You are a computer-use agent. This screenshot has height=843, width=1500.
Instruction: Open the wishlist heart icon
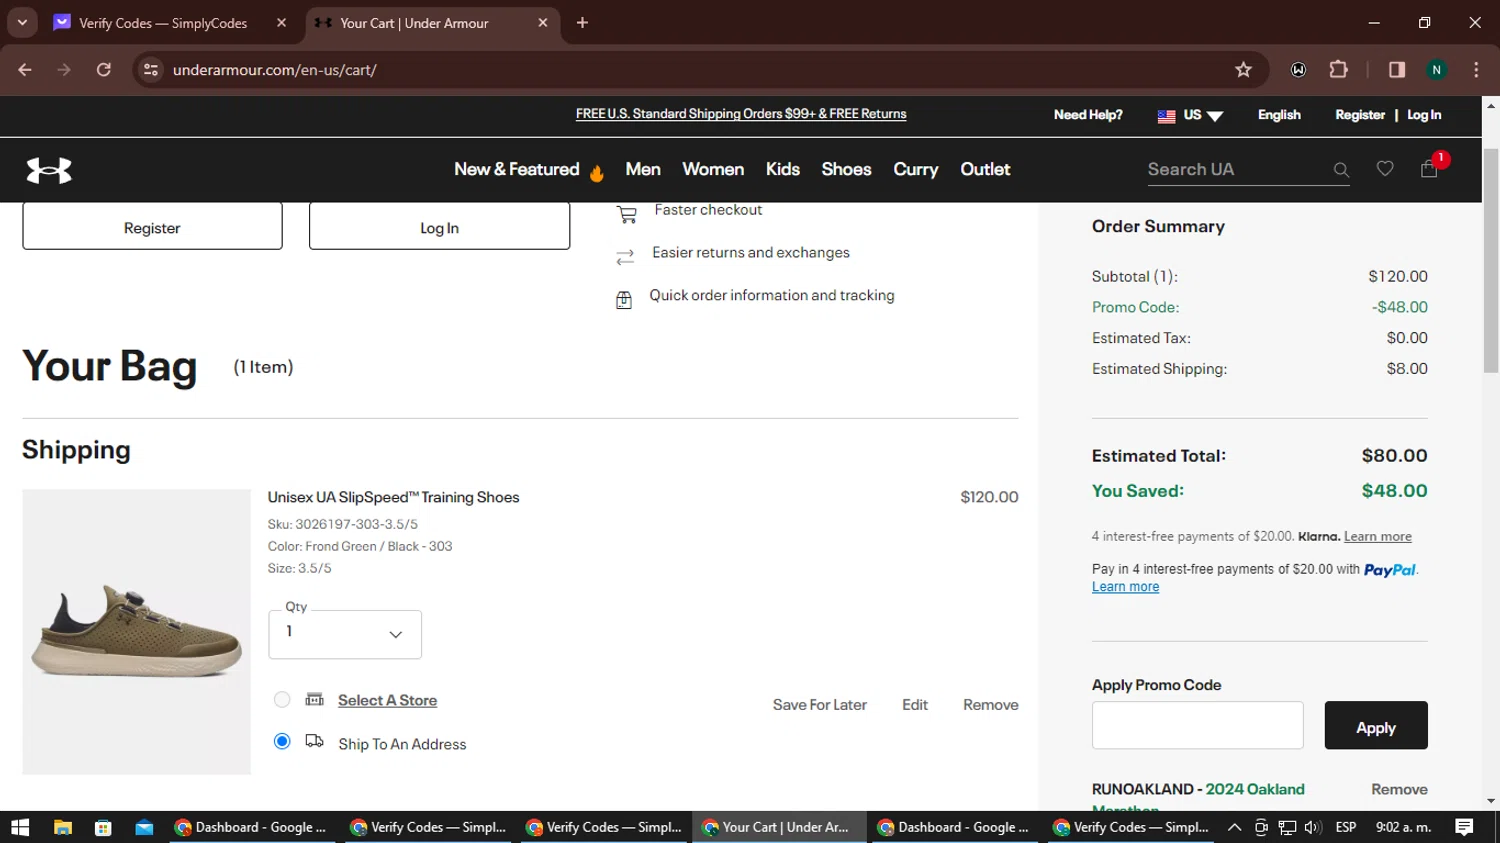[1385, 169]
